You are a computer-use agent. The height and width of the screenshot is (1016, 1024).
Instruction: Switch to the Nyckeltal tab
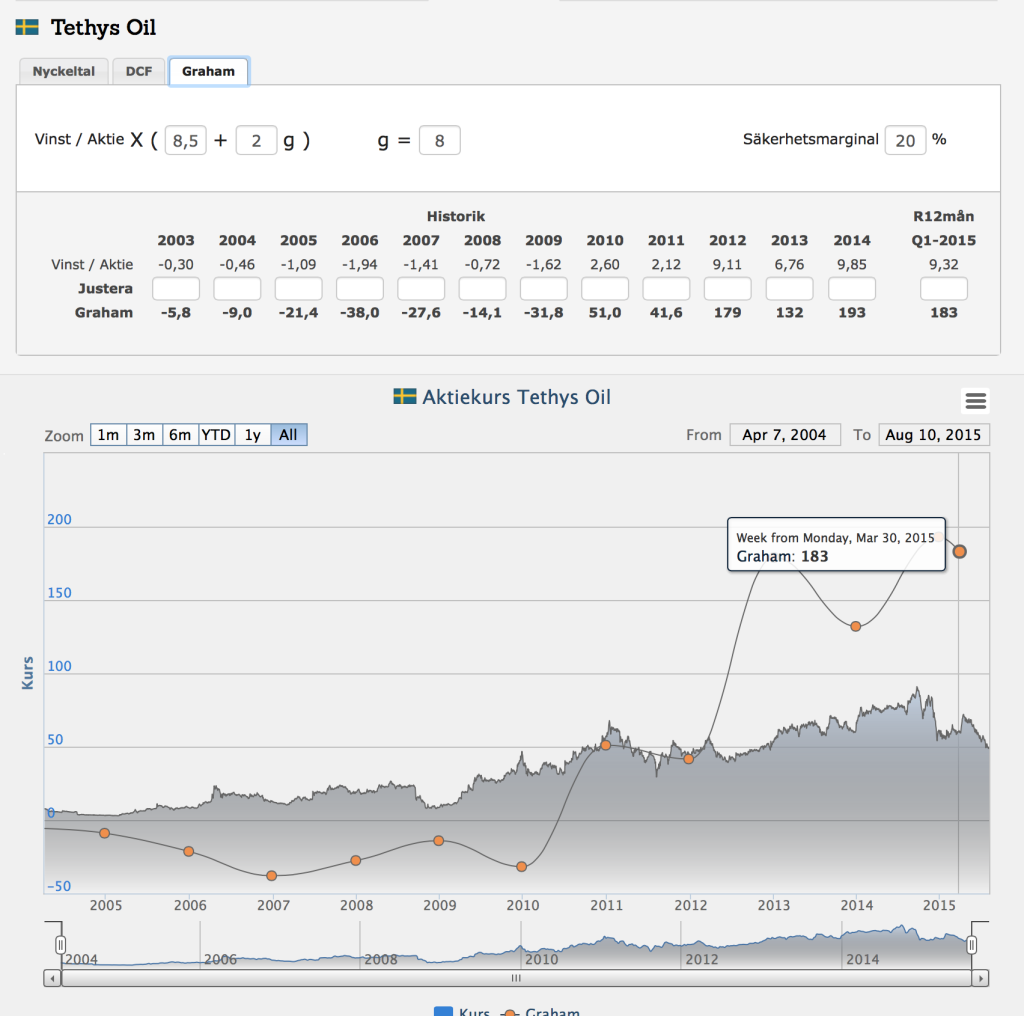(x=63, y=71)
